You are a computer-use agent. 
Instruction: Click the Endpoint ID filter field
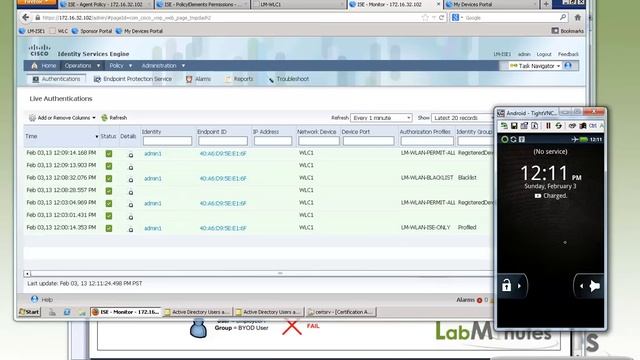[x=223, y=141]
